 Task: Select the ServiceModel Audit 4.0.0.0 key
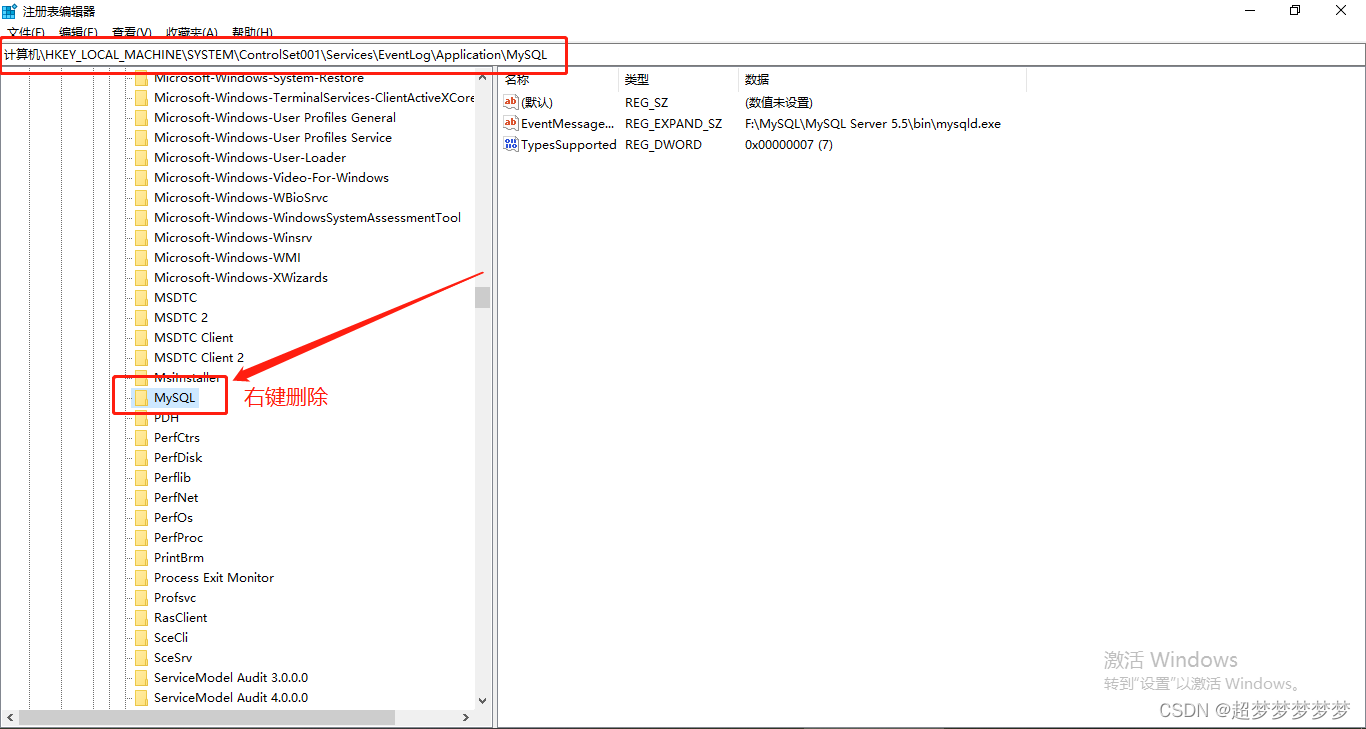[x=231, y=698]
